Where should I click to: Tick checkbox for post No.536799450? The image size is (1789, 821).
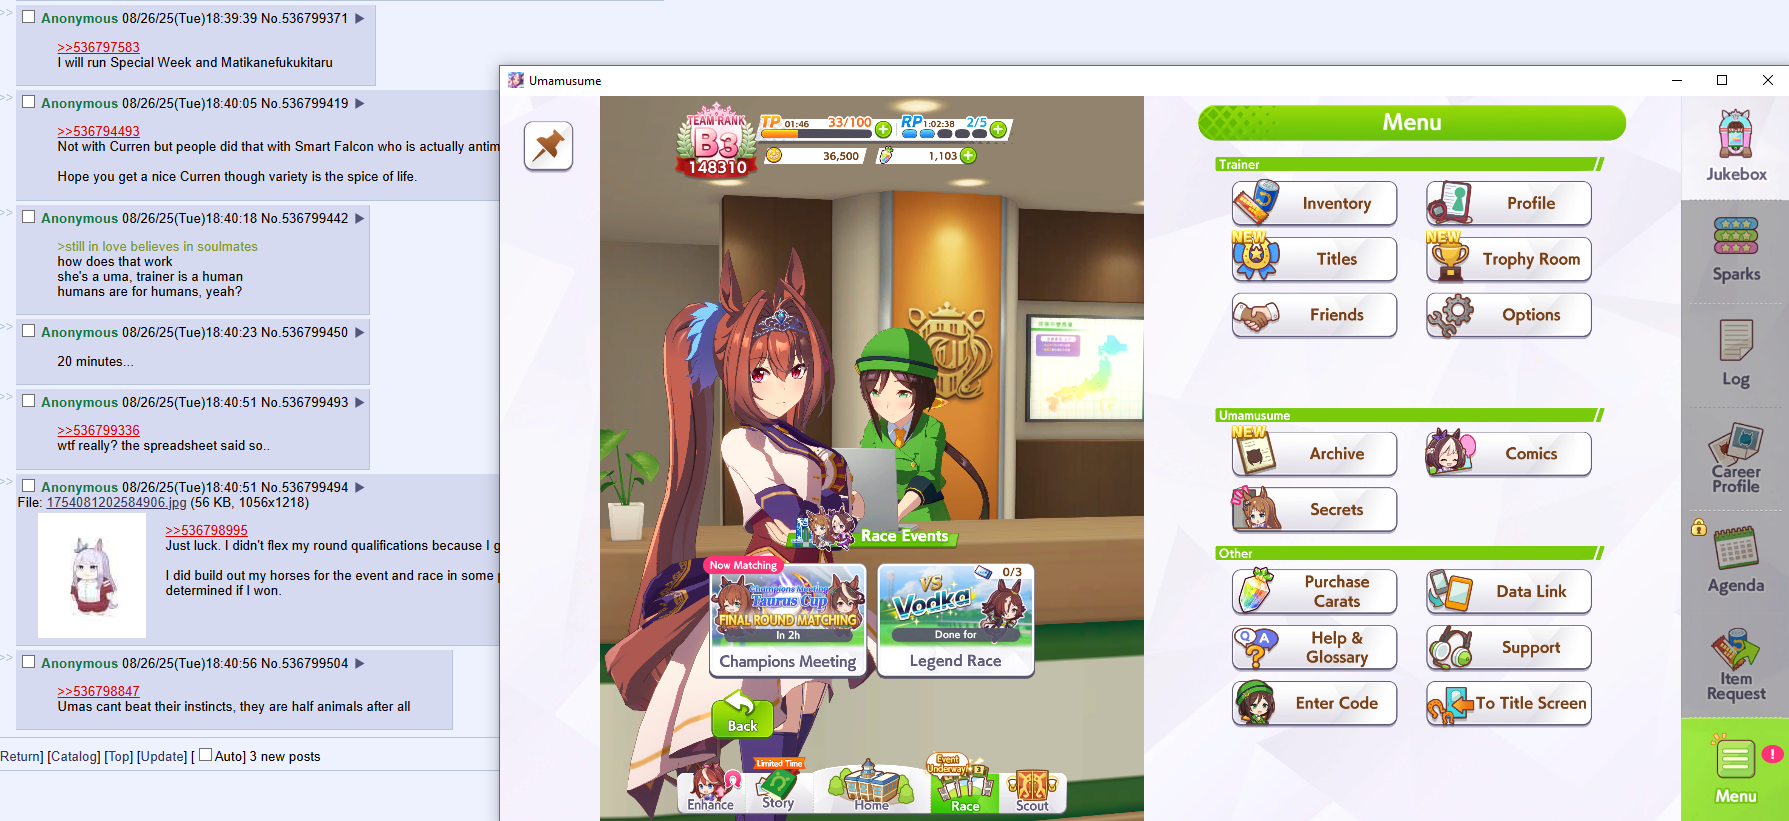[29, 331]
